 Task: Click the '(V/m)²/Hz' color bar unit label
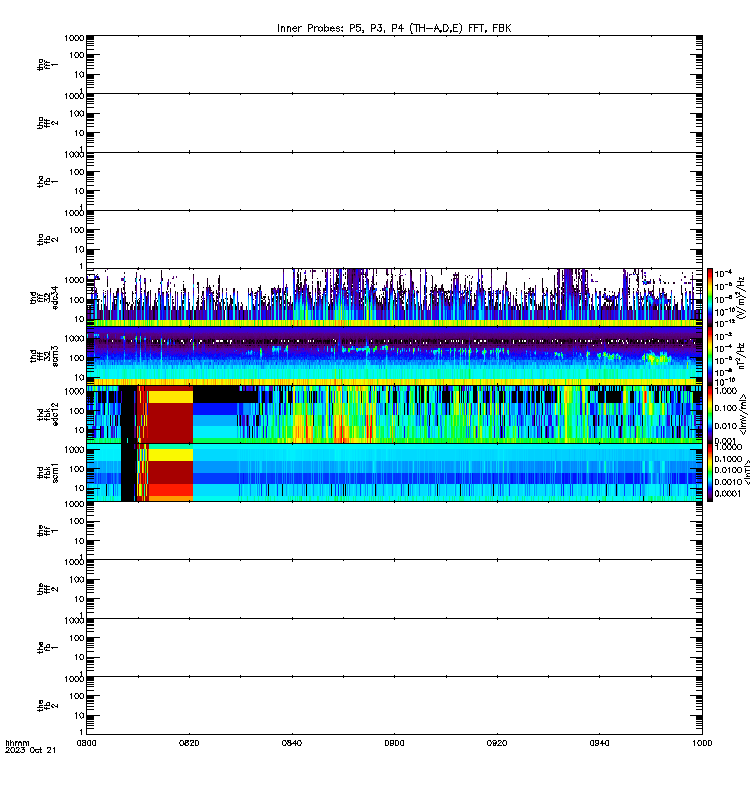[x=742, y=297]
